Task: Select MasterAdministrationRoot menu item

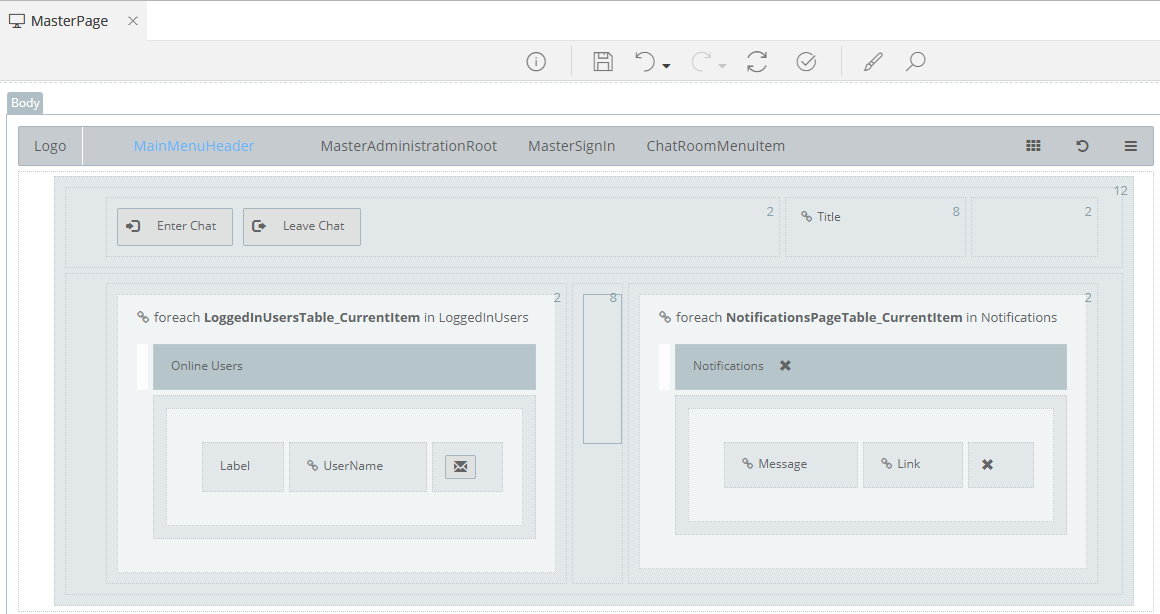Action: 408,146
